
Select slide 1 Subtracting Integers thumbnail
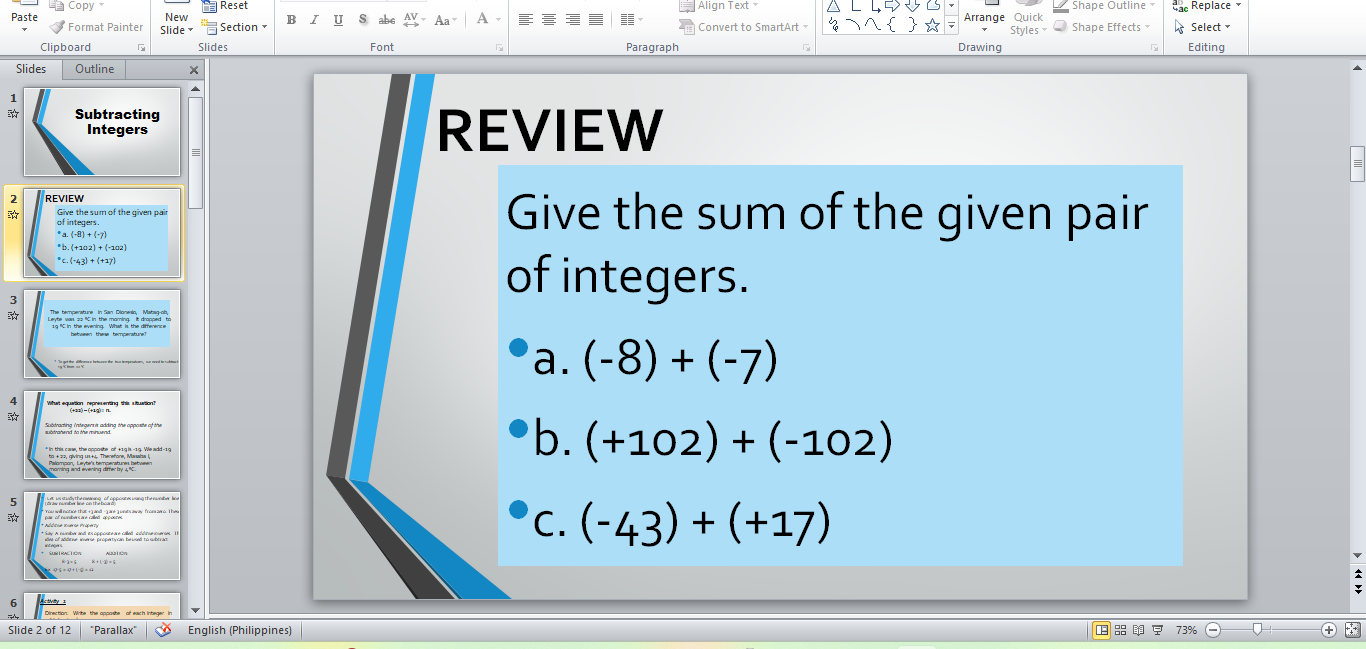pyautogui.click(x=102, y=132)
